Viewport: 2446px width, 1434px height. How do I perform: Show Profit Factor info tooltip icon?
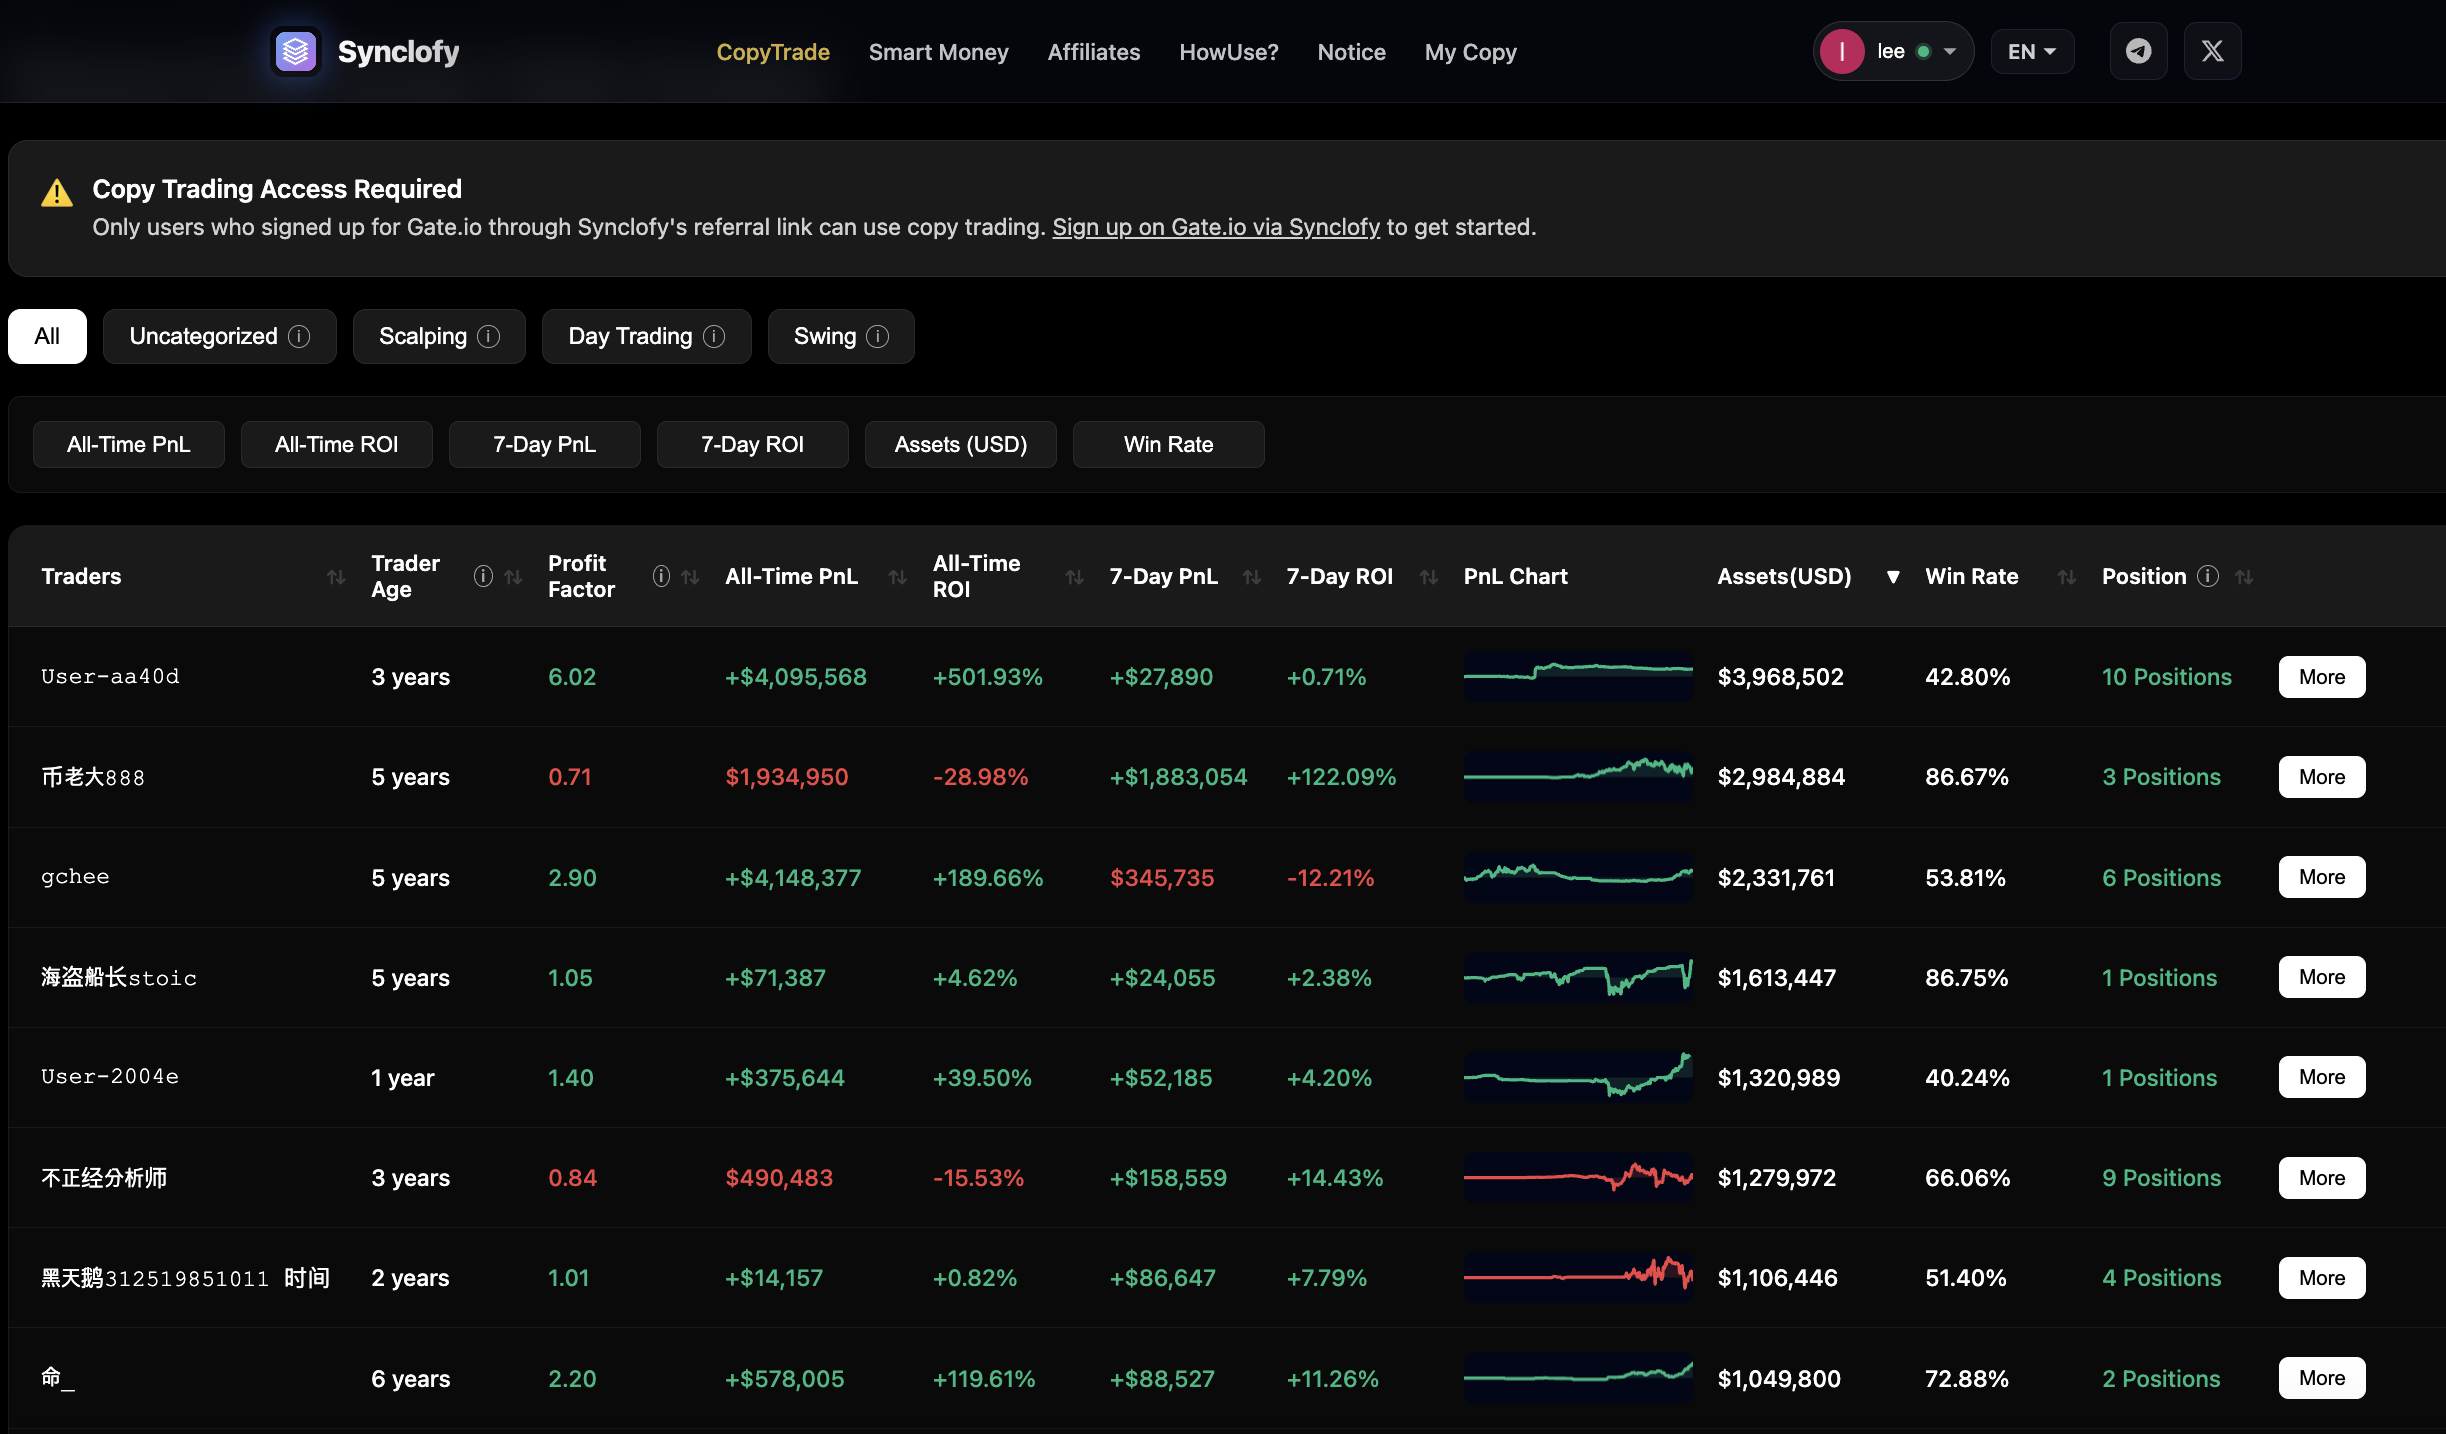pos(661,576)
